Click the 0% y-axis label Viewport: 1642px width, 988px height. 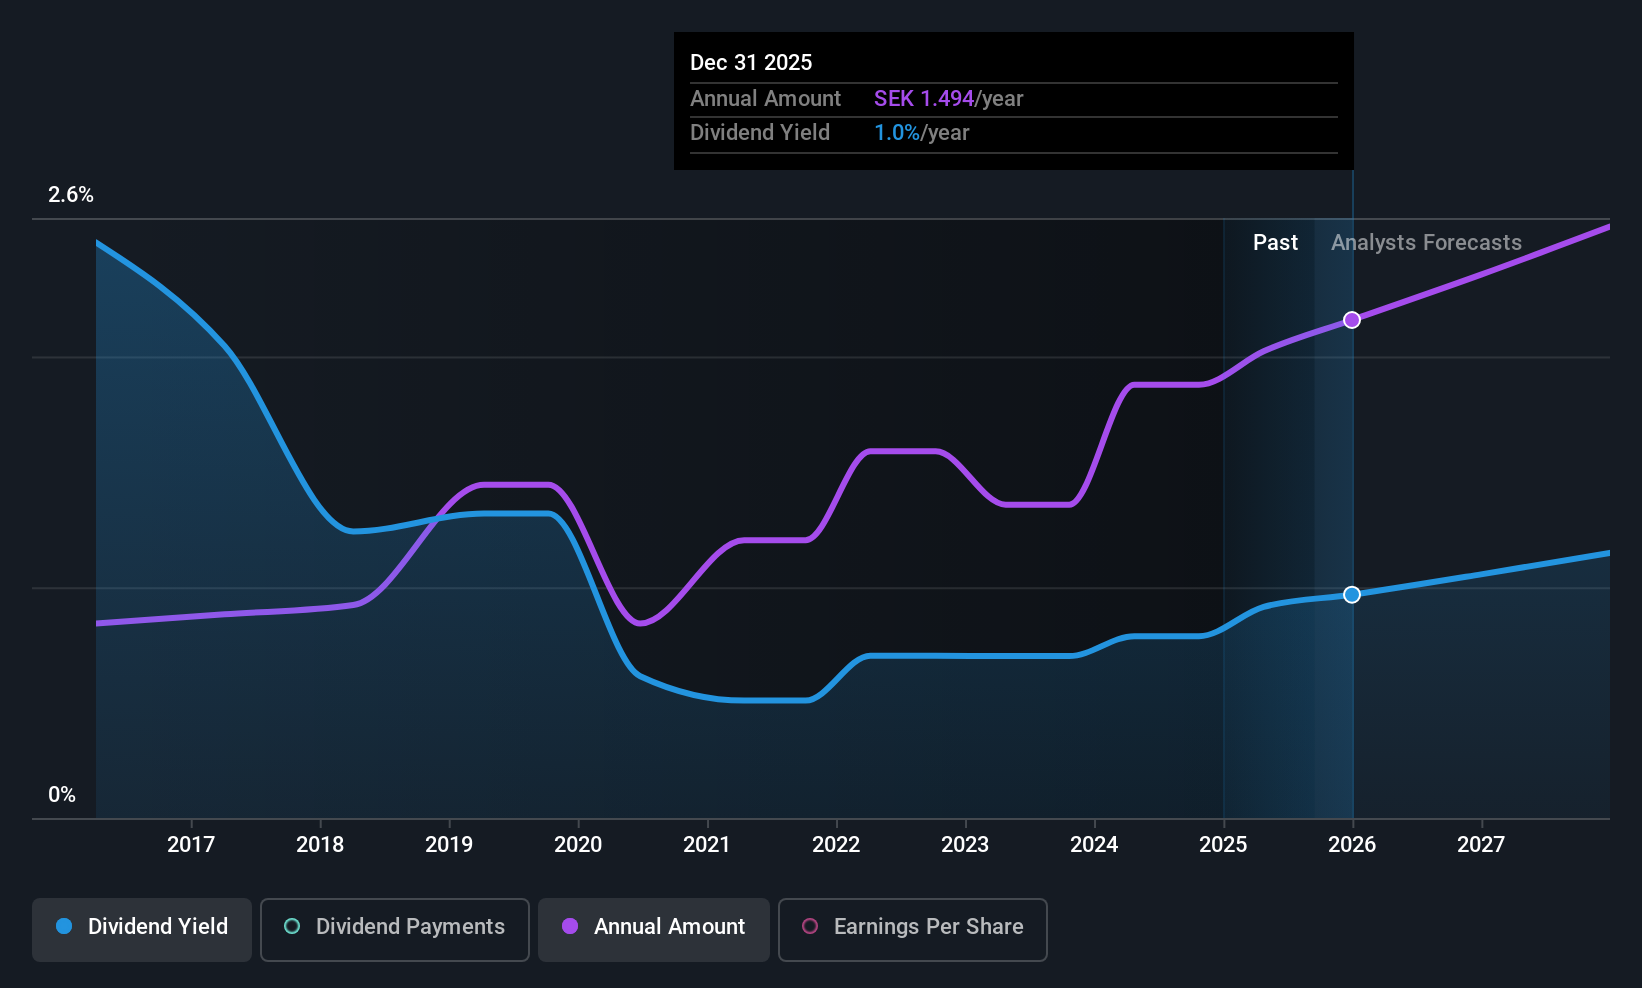pyautogui.click(x=62, y=795)
